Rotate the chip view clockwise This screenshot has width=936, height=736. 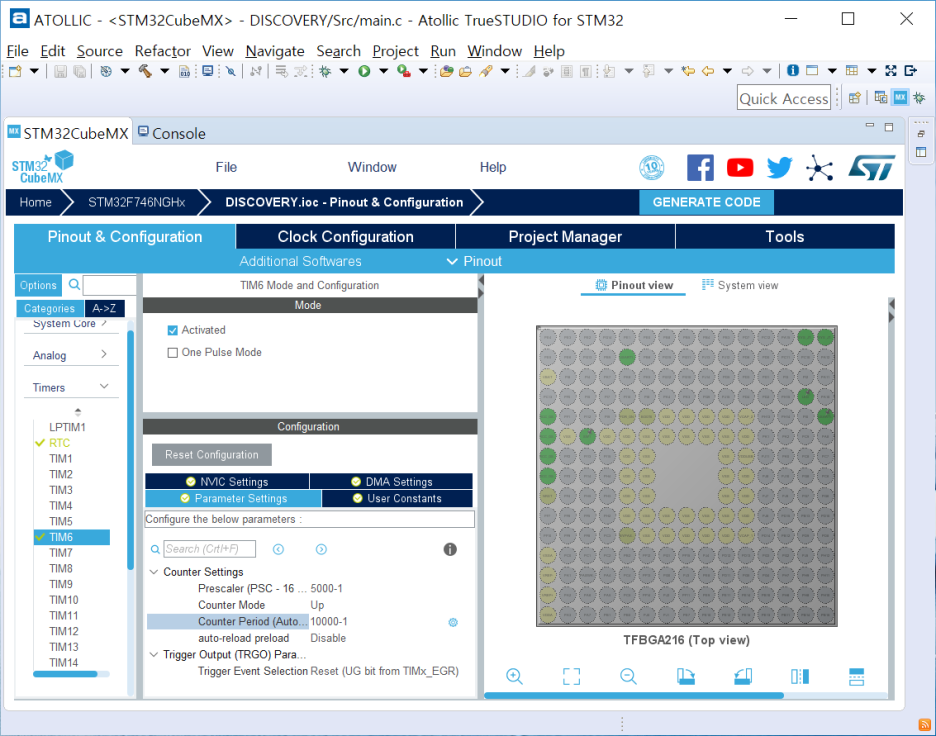click(685, 676)
